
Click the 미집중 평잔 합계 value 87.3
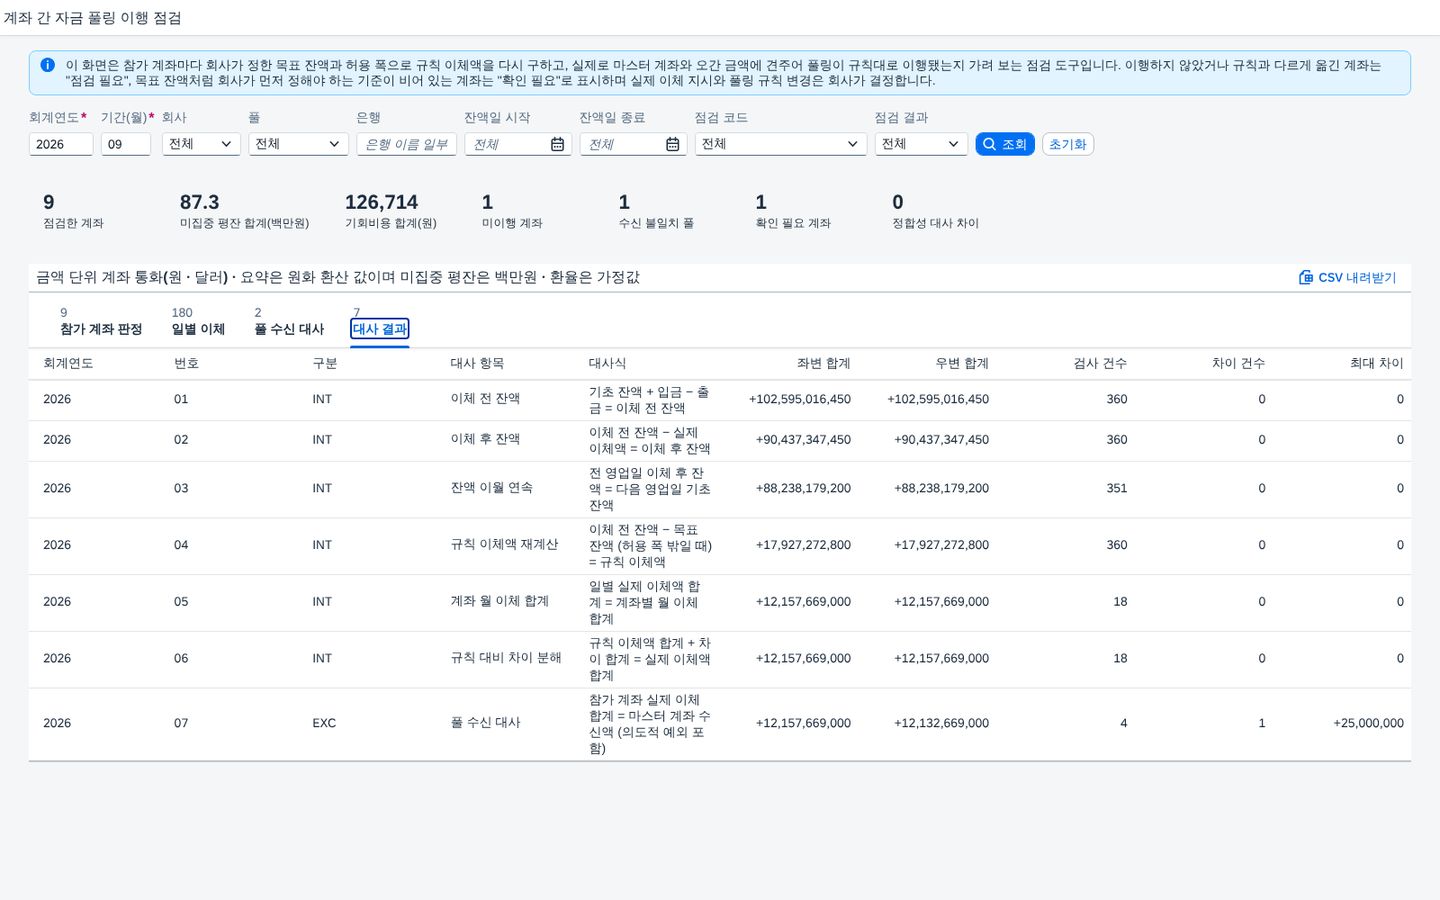pos(200,202)
